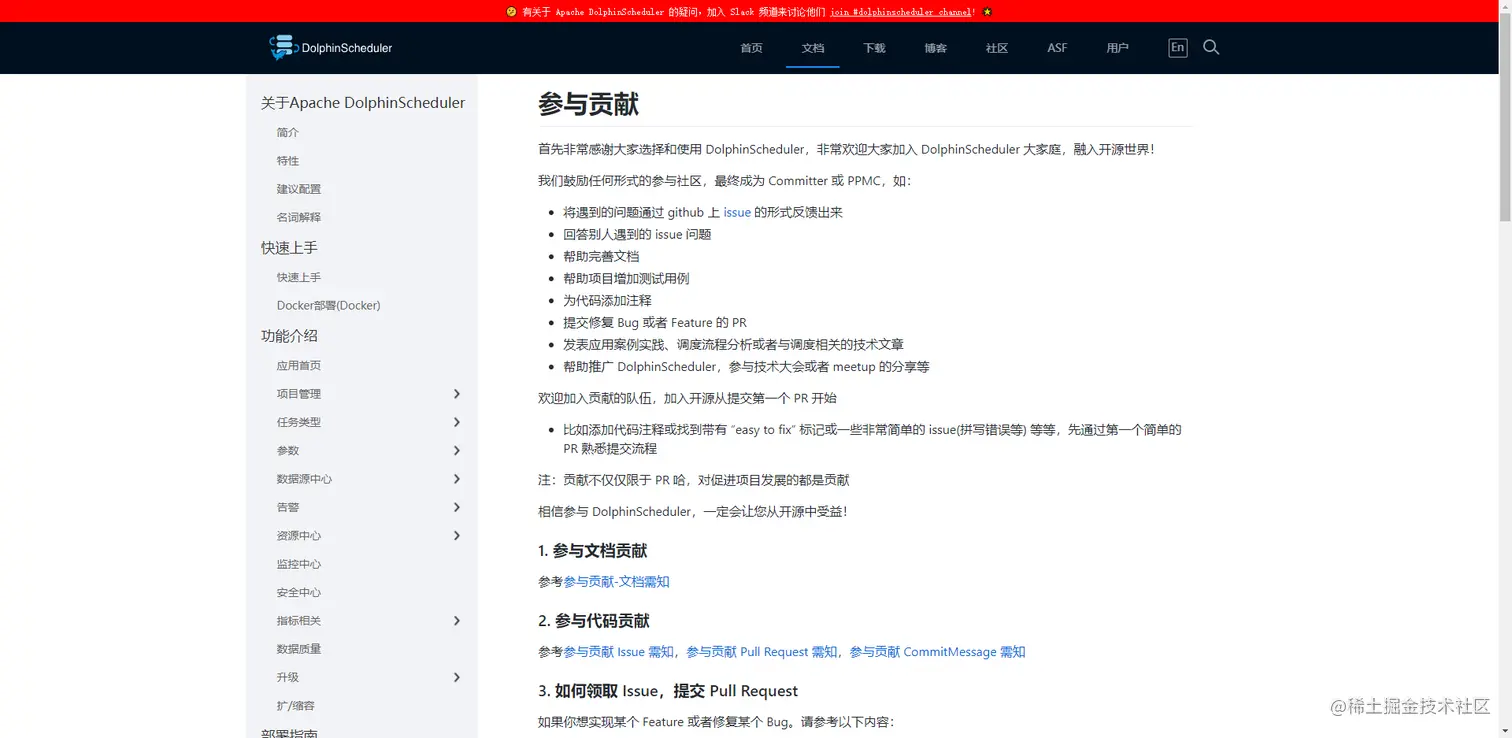Open the 文档 navigation tab
The image size is (1512, 738).
(x=813, y=48)
